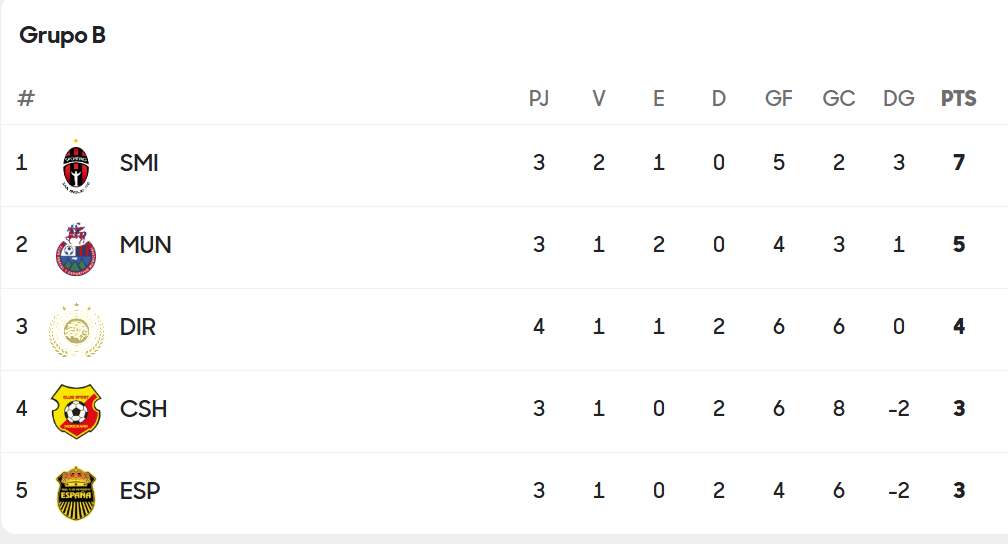This screenshot has height=544, width=1008.
Task: Click the DIR golden laurel crest
Action: pos(76,330)
